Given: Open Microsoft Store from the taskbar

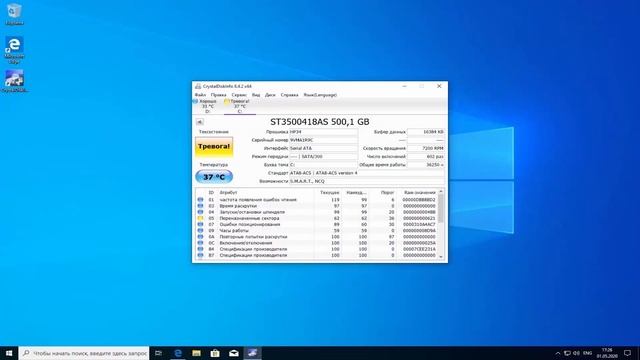Looking at the screenshot, I should point(215,353).
